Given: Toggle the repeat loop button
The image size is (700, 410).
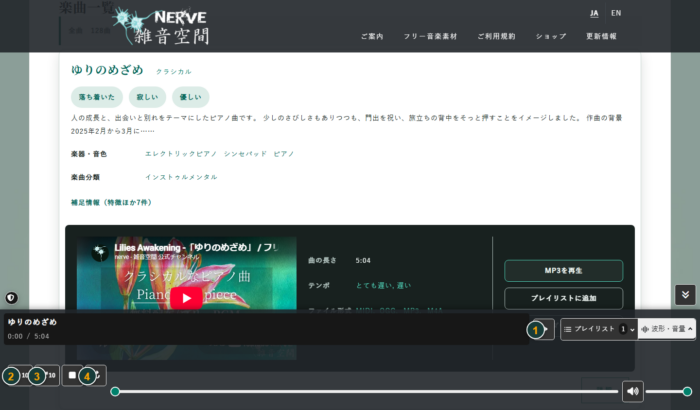Looking at the screenshot, I should (95, 376).
